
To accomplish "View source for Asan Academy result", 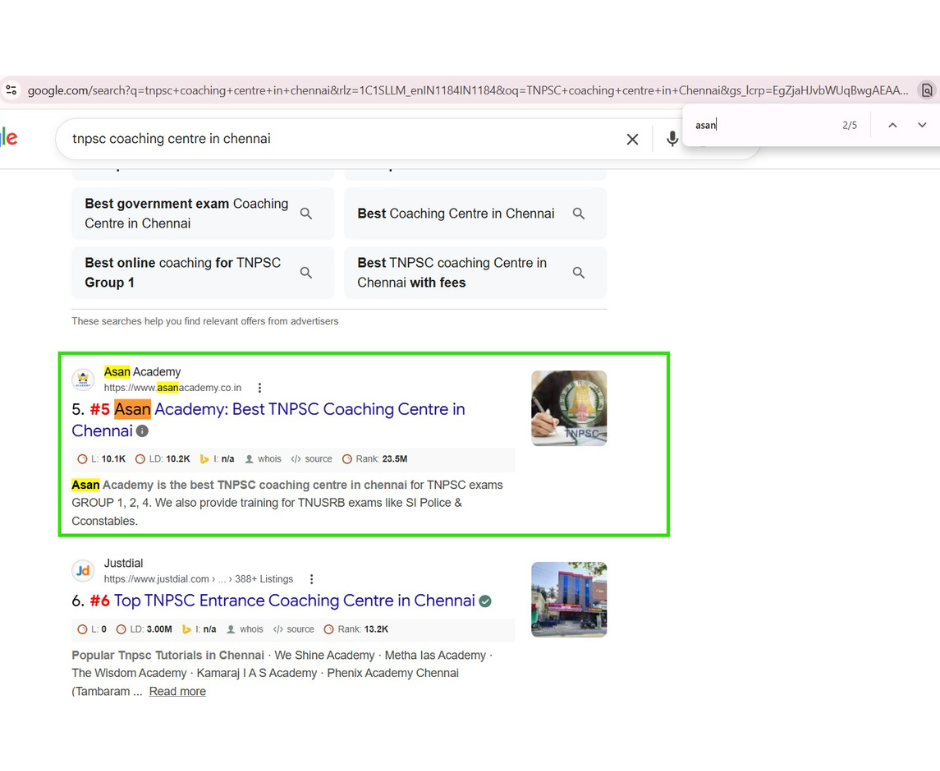I will click(312, 459).
